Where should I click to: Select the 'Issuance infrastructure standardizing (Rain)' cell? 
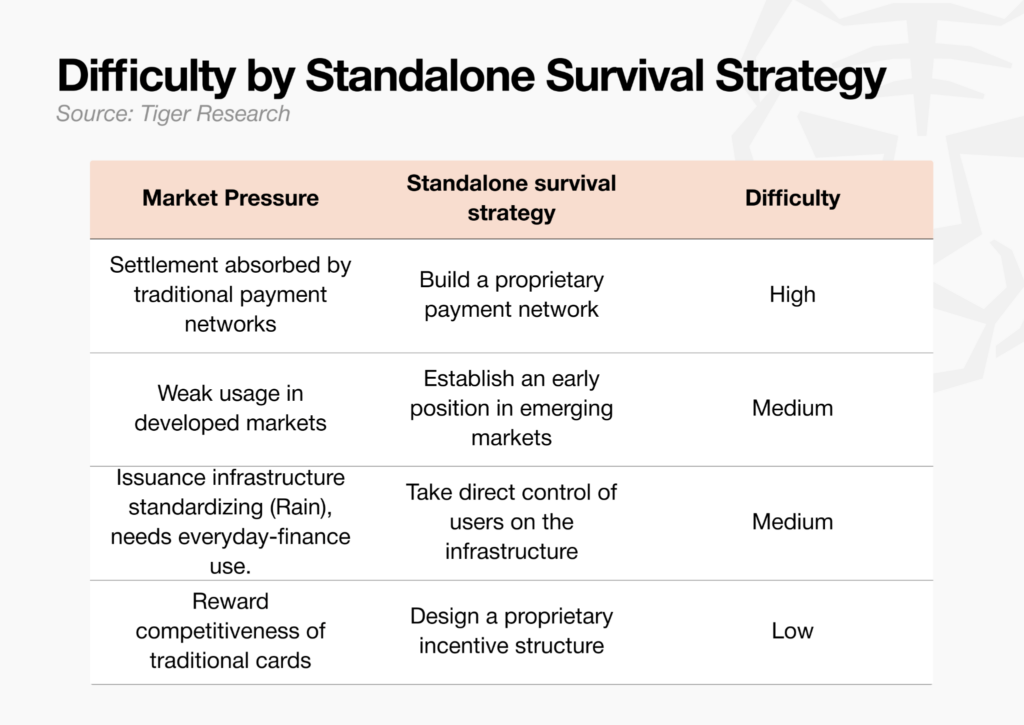(x=231, y=522)
